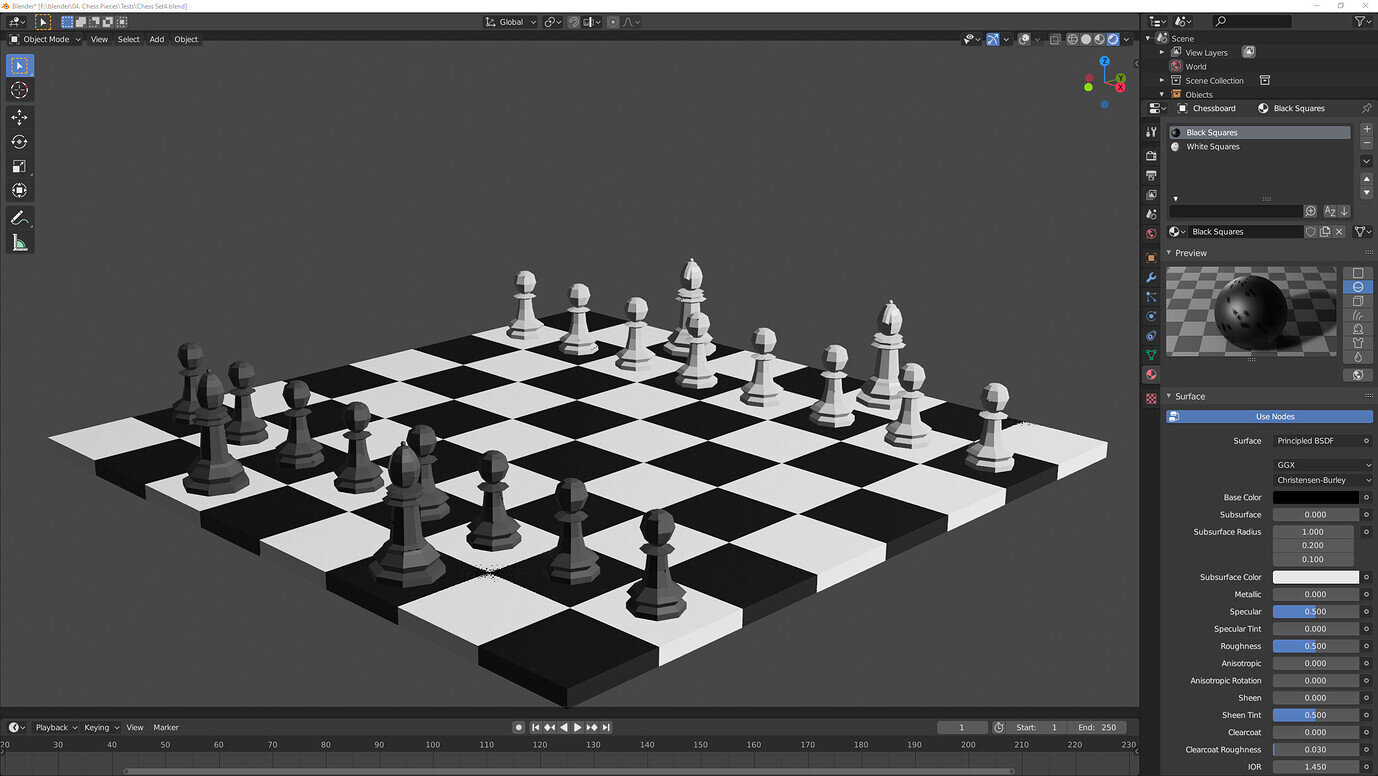Activate the Annotate tool
Viewport: 1378px width, 776px height.
(19, 218)
